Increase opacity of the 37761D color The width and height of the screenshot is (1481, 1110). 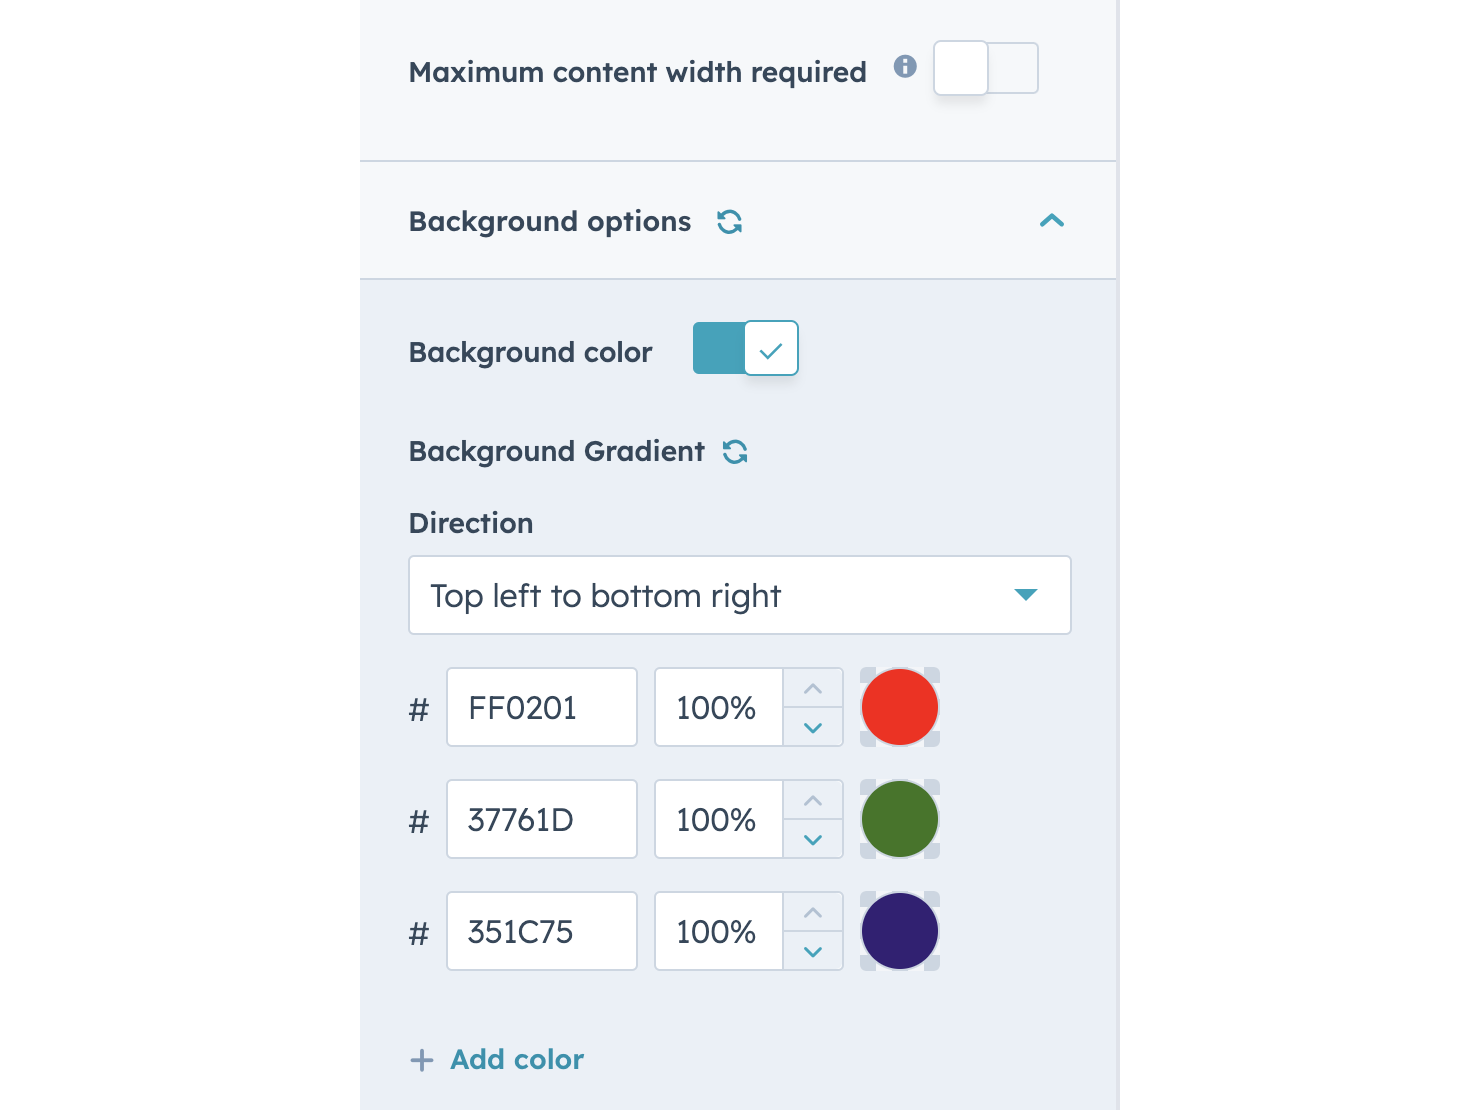(x=813, y=799)
